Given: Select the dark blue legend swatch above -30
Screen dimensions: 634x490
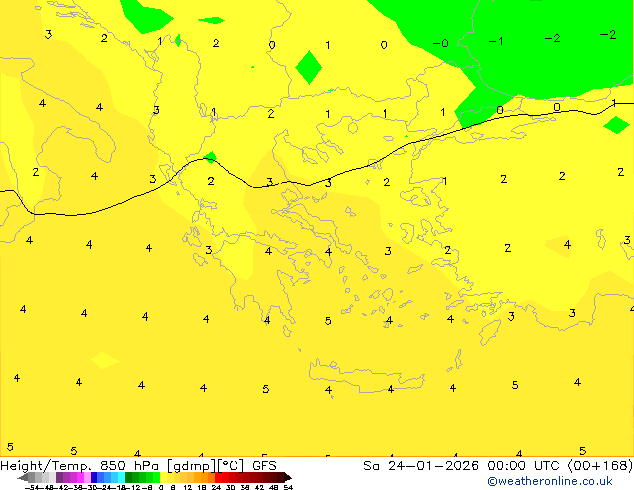Looking at the screenshot, I should pos(94,477).
